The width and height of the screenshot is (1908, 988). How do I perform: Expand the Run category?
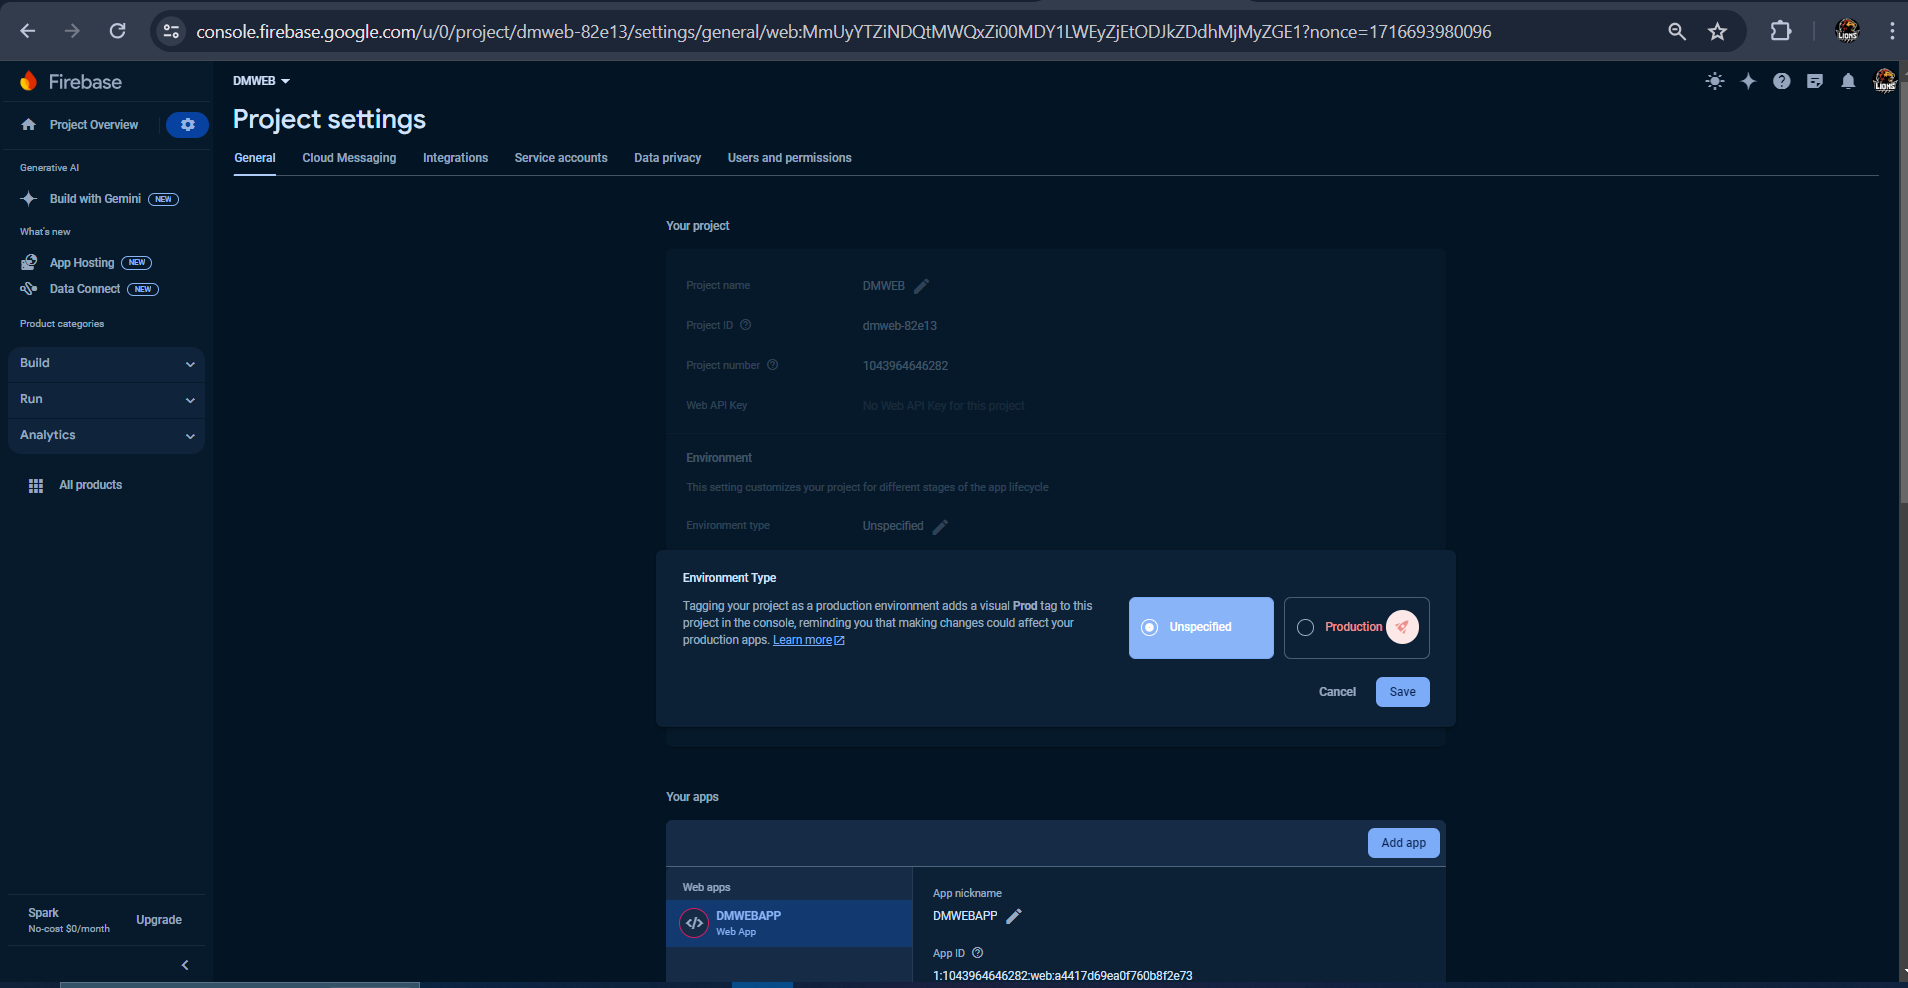106,400
